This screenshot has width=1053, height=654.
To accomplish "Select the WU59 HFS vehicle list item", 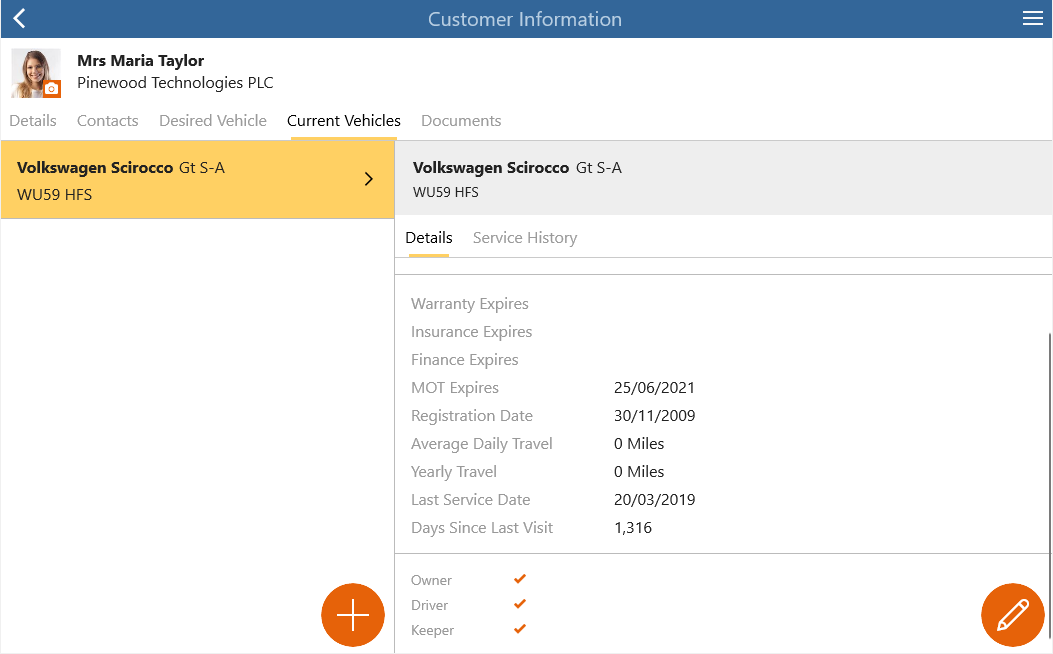I will click(x=197, y=180).
